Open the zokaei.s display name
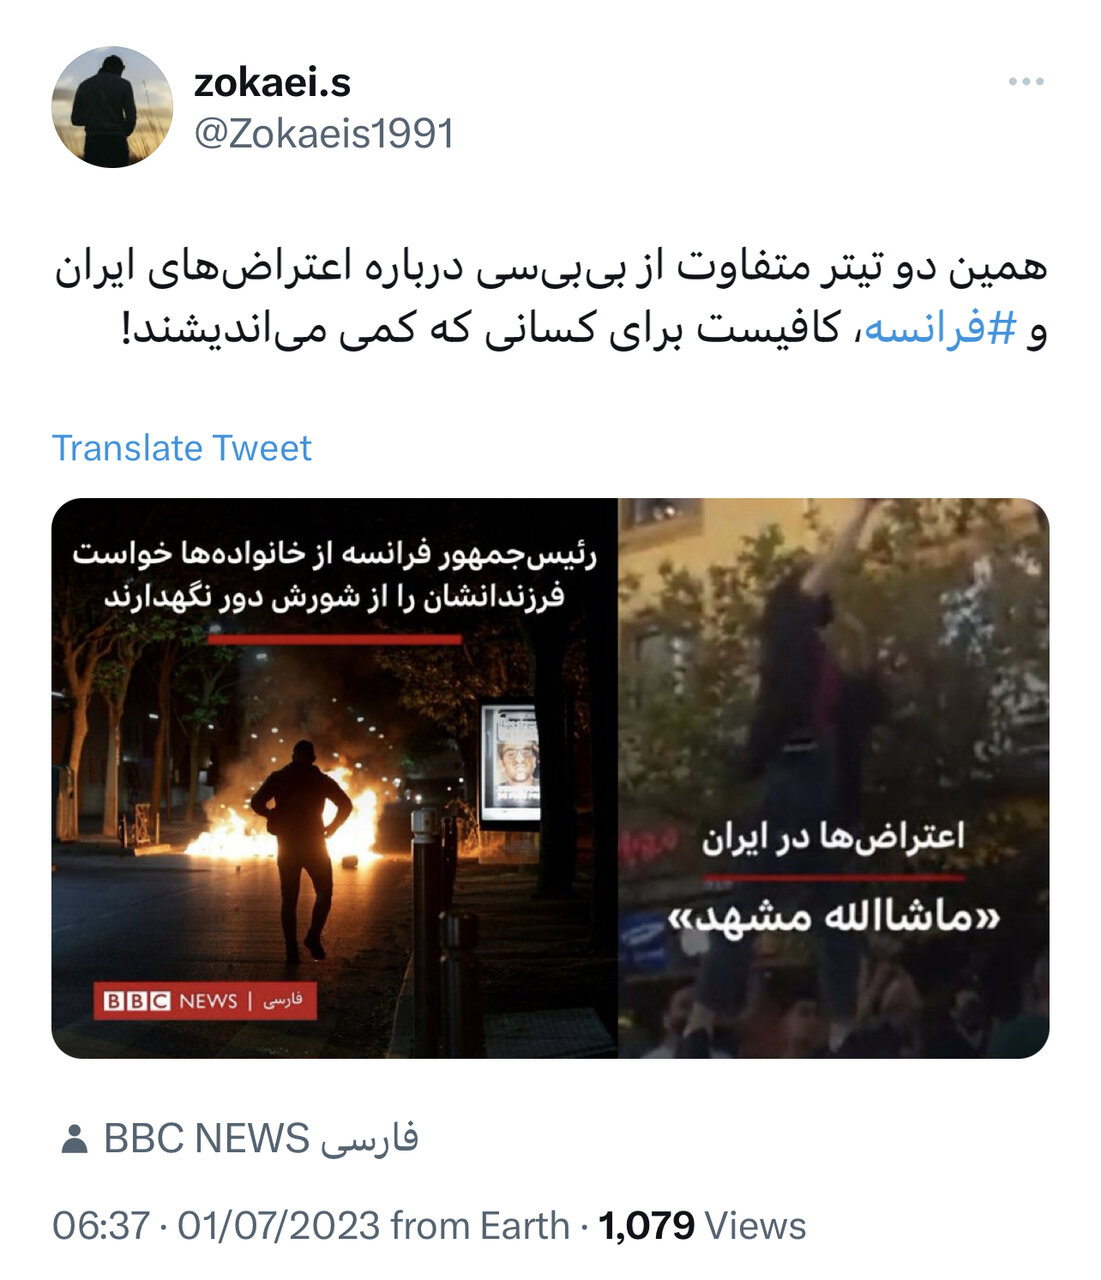Viewport: 1101px width, 1280px height. pyautogui.click(x=272, y=82)
